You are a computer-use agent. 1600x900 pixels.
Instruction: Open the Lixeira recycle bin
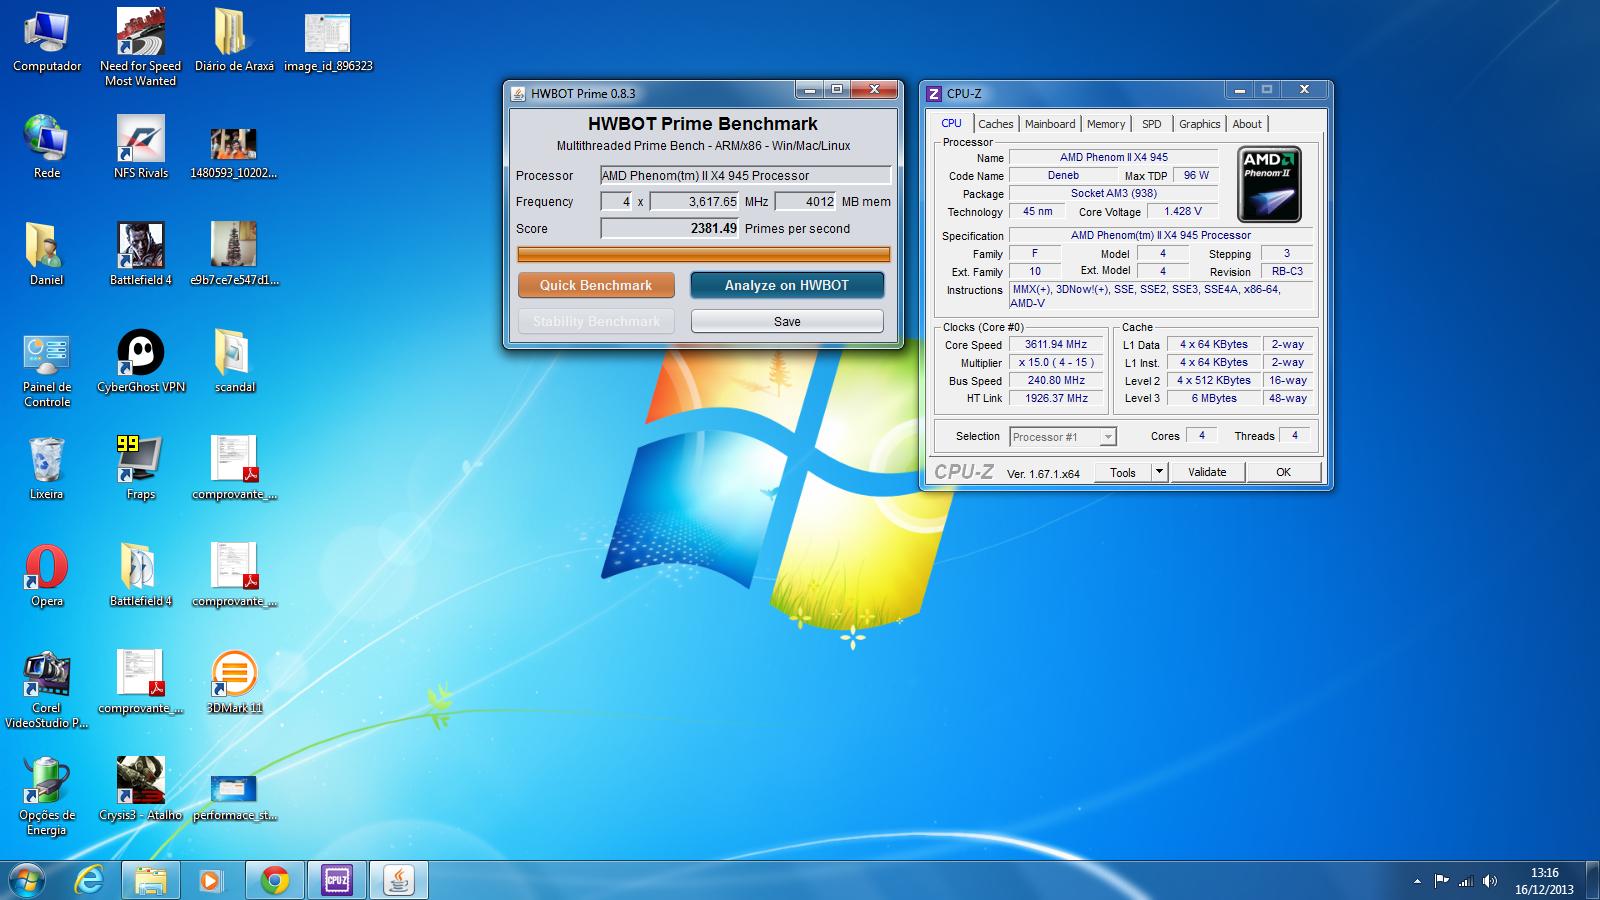click(46, 468)
